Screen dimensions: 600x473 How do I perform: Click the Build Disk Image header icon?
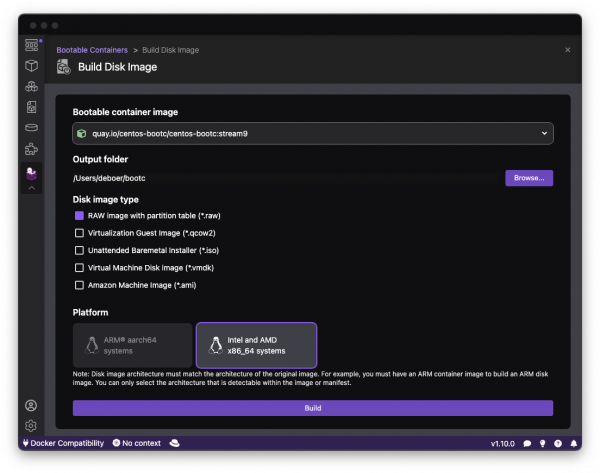point(64,67)
